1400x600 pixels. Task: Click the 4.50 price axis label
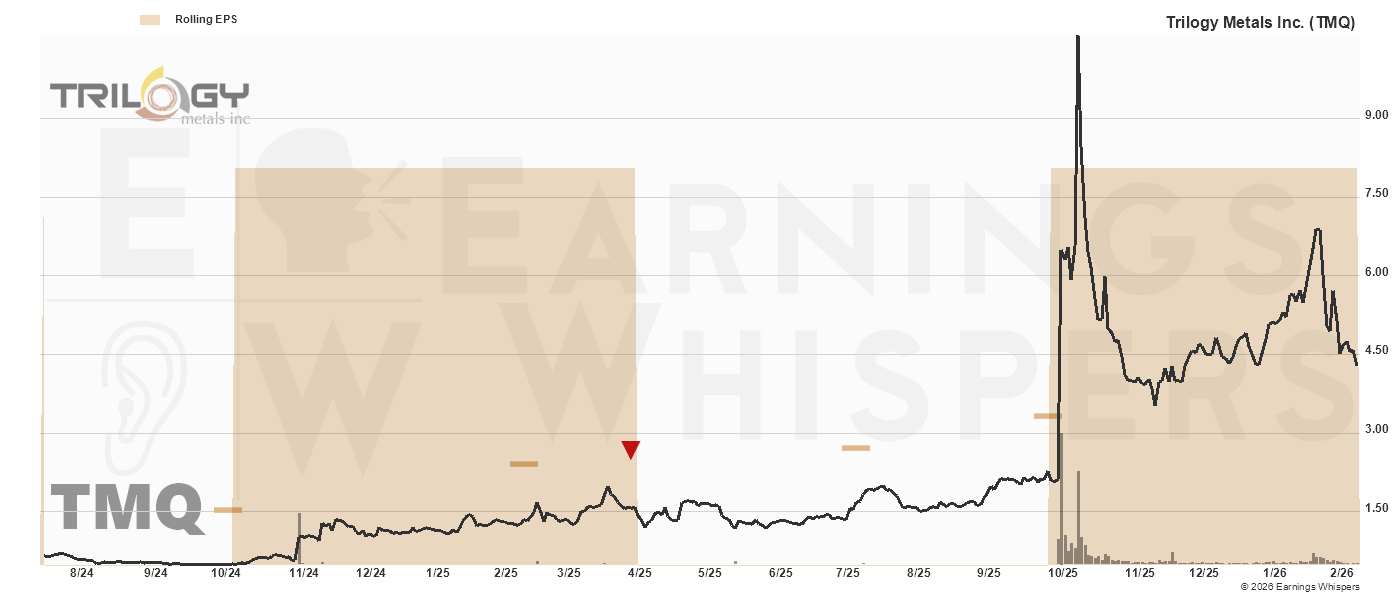[1377, 350]
